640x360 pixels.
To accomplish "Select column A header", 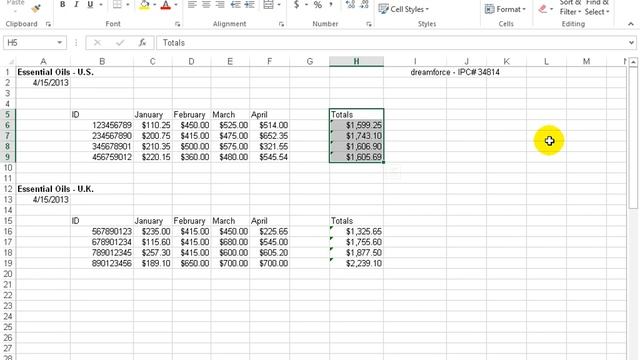I will (43, 62).
